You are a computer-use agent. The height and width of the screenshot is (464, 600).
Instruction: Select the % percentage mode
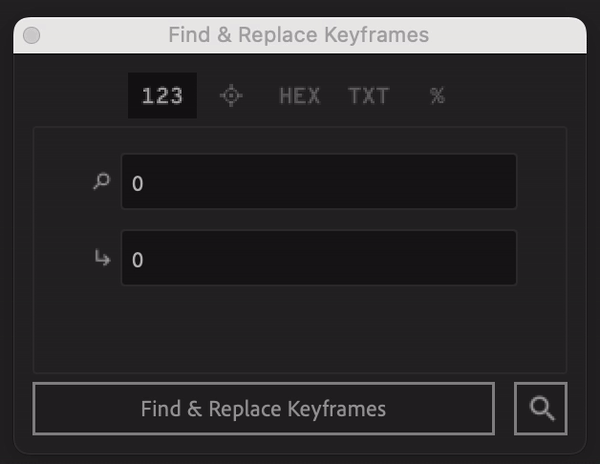pyautogui.click(x=437, y=95)
